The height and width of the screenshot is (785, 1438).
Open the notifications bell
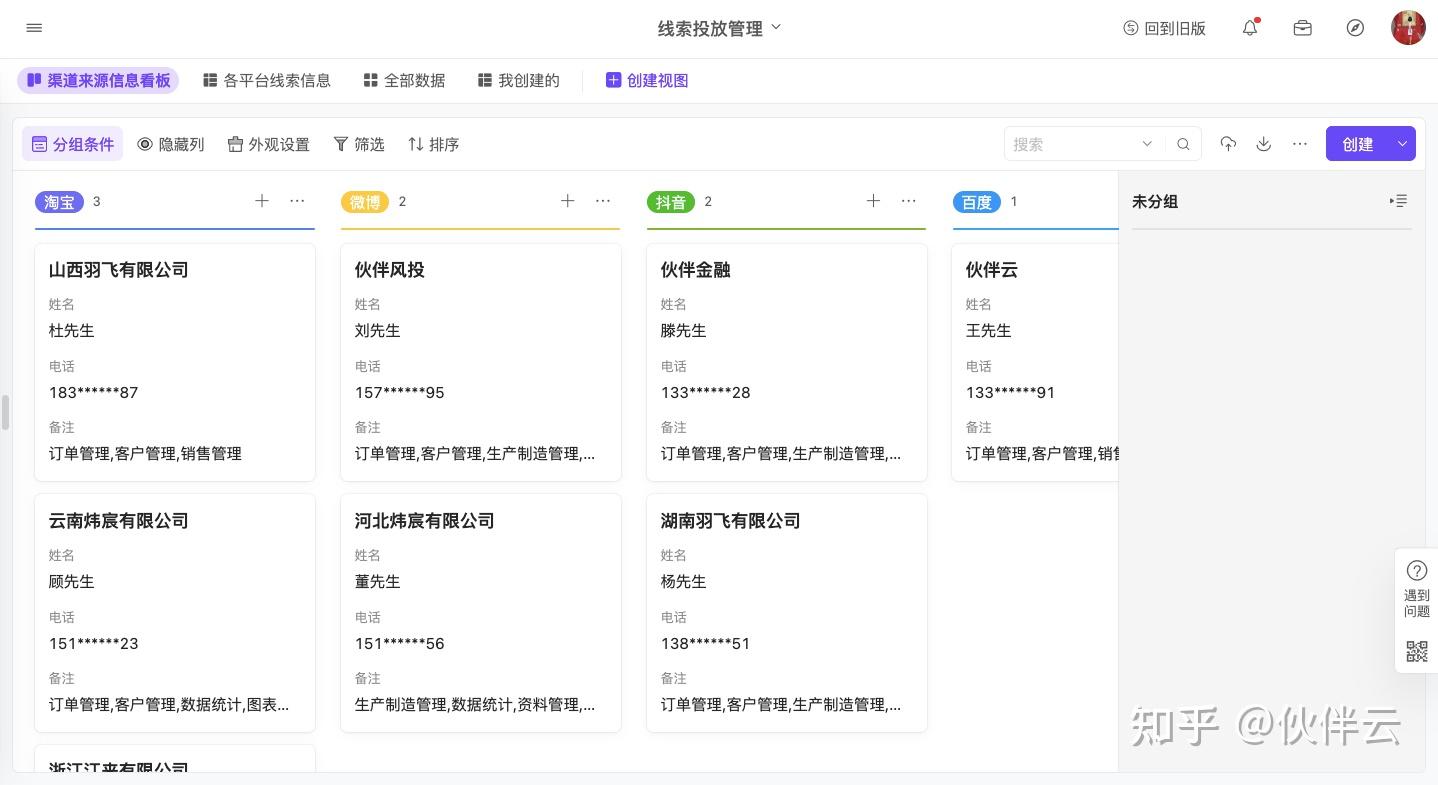[1250, 28]
